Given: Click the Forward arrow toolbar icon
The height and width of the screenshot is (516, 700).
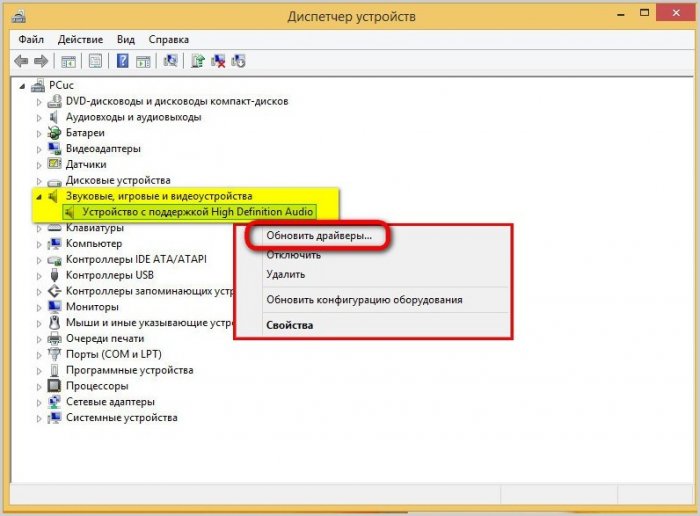Looking at the screenshot, I should click(x=41, y=61).
